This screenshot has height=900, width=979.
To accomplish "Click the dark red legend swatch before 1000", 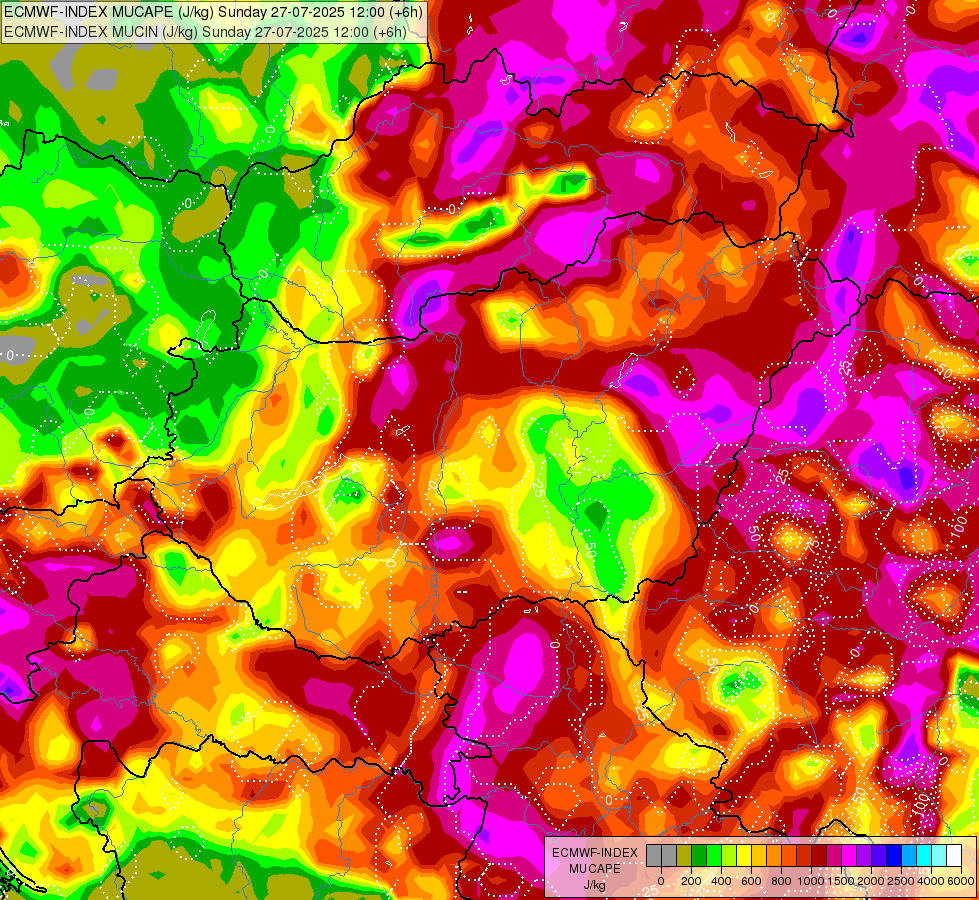I will point(804,856).
